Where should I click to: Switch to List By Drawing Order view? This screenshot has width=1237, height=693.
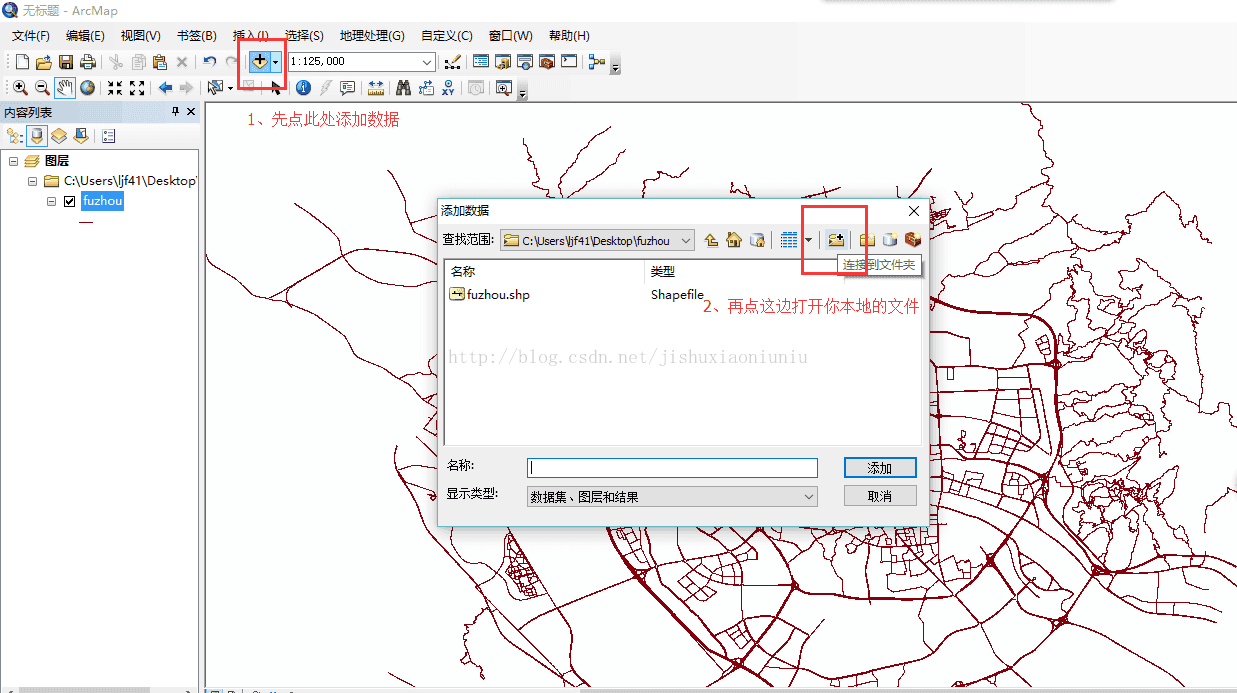coord(14,136)
